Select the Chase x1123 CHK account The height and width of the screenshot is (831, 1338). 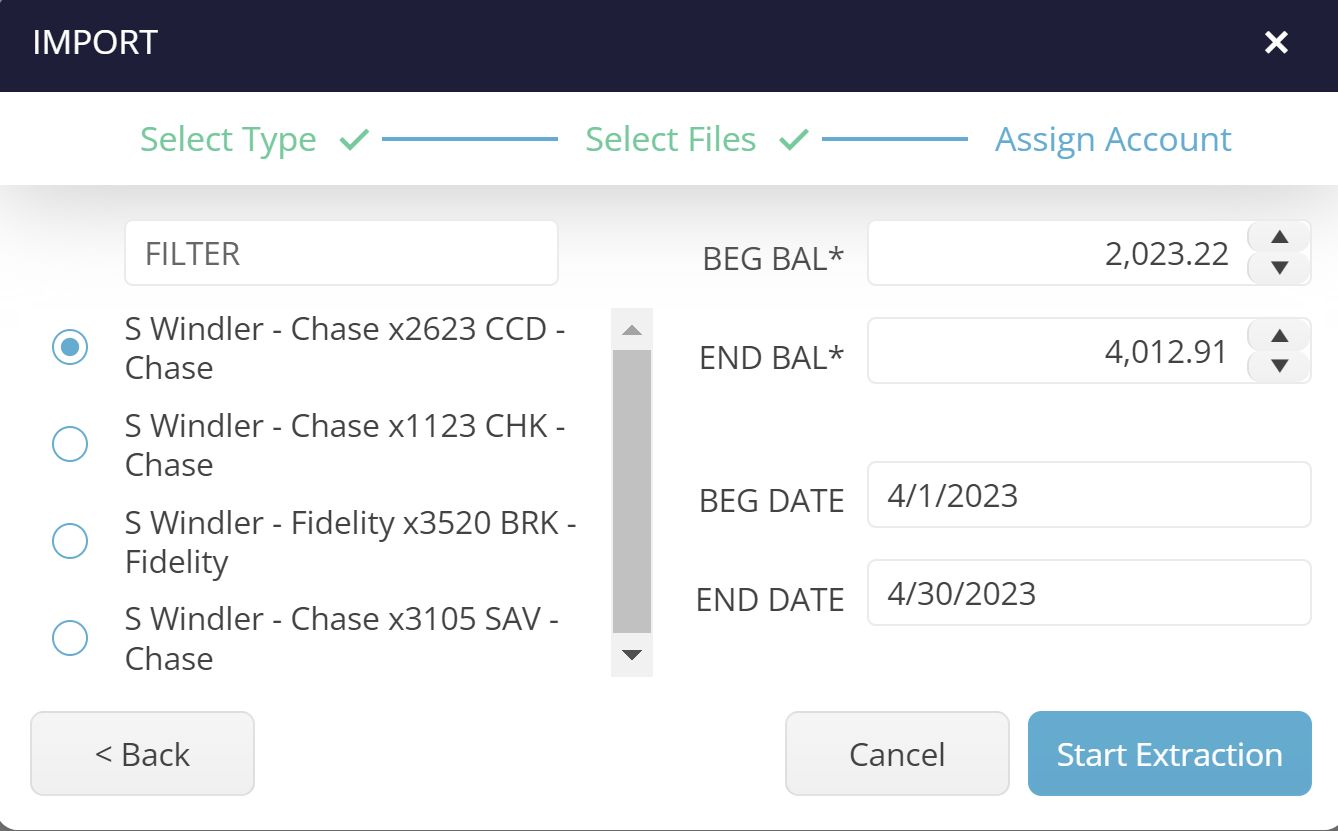tap(70, 444)
